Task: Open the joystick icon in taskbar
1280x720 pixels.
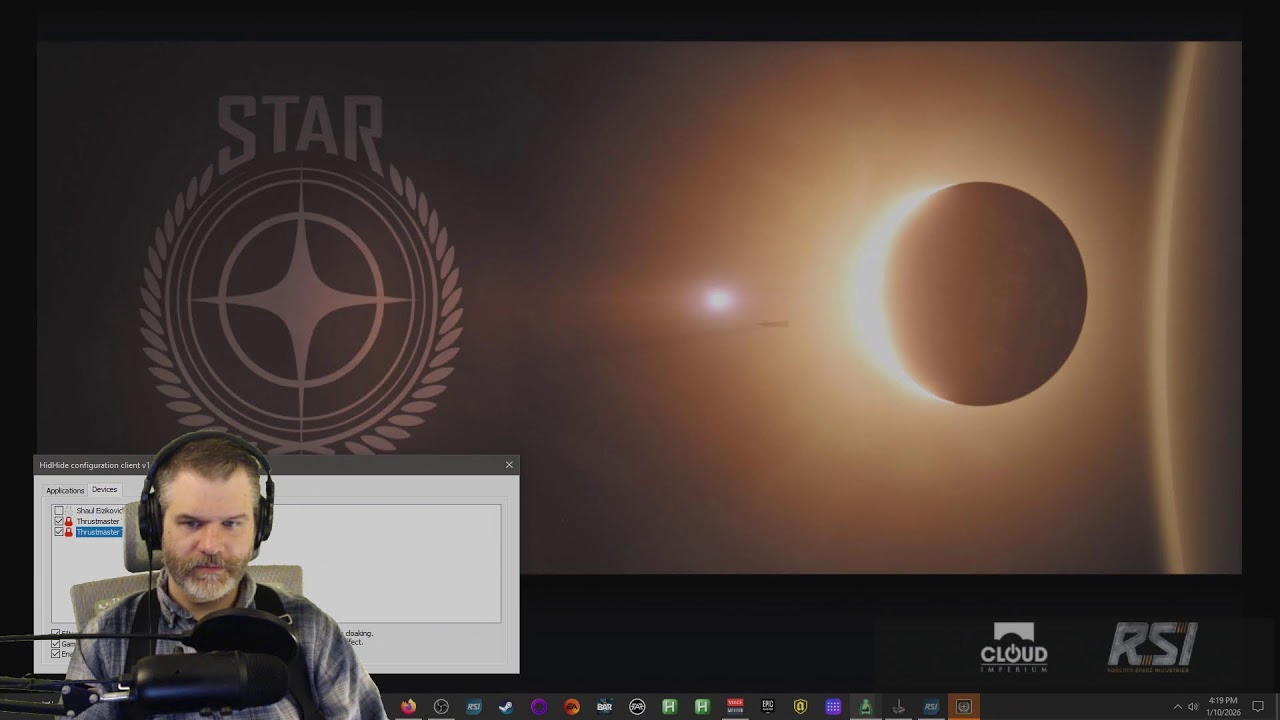Action: [x=898, y=707]
